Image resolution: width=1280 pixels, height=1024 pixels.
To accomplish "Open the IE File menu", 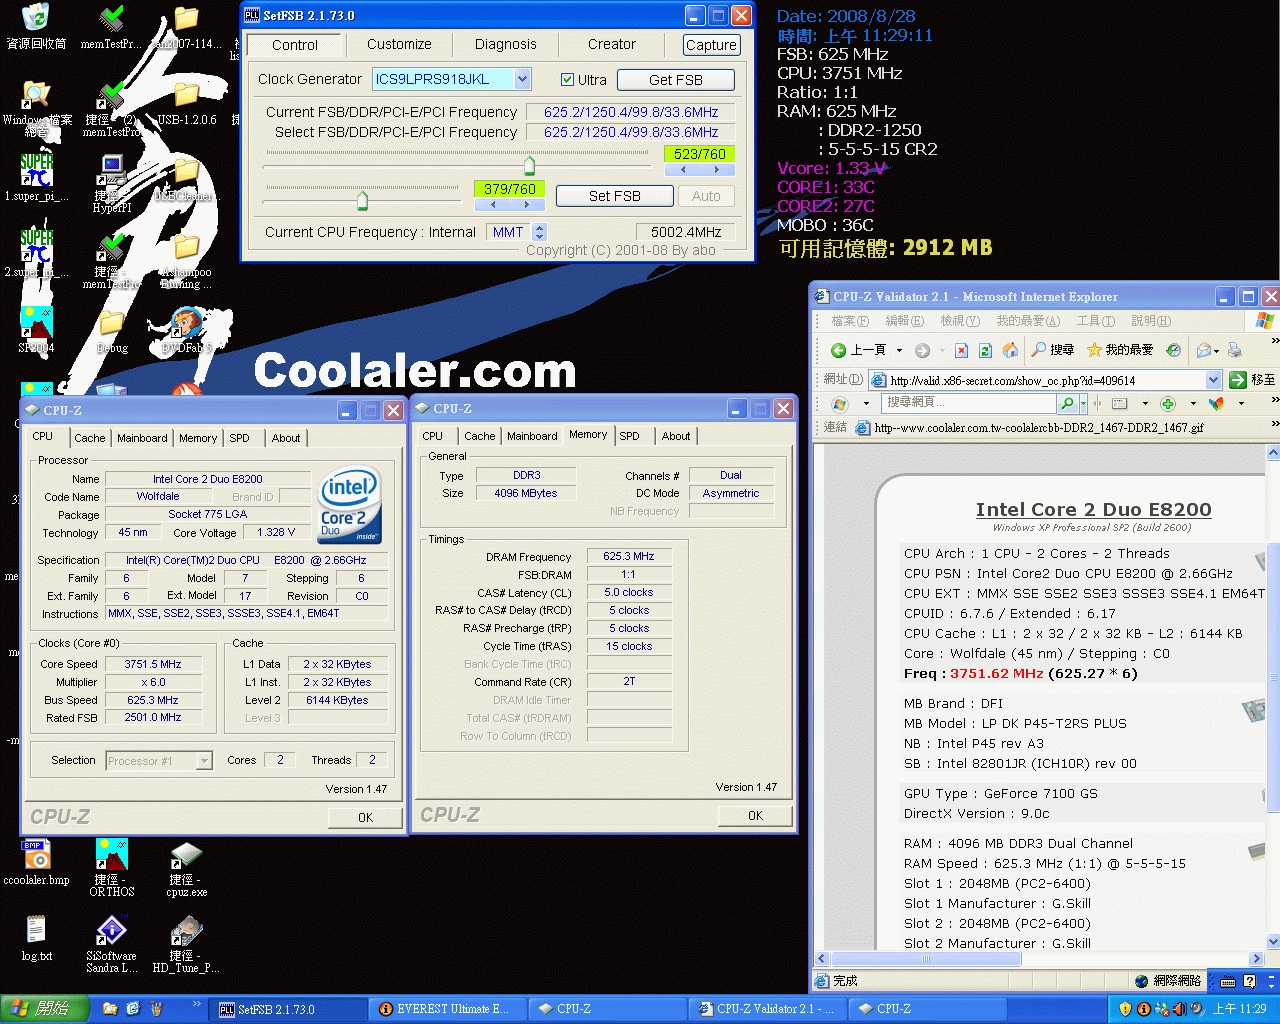I will tap(850, 321).
